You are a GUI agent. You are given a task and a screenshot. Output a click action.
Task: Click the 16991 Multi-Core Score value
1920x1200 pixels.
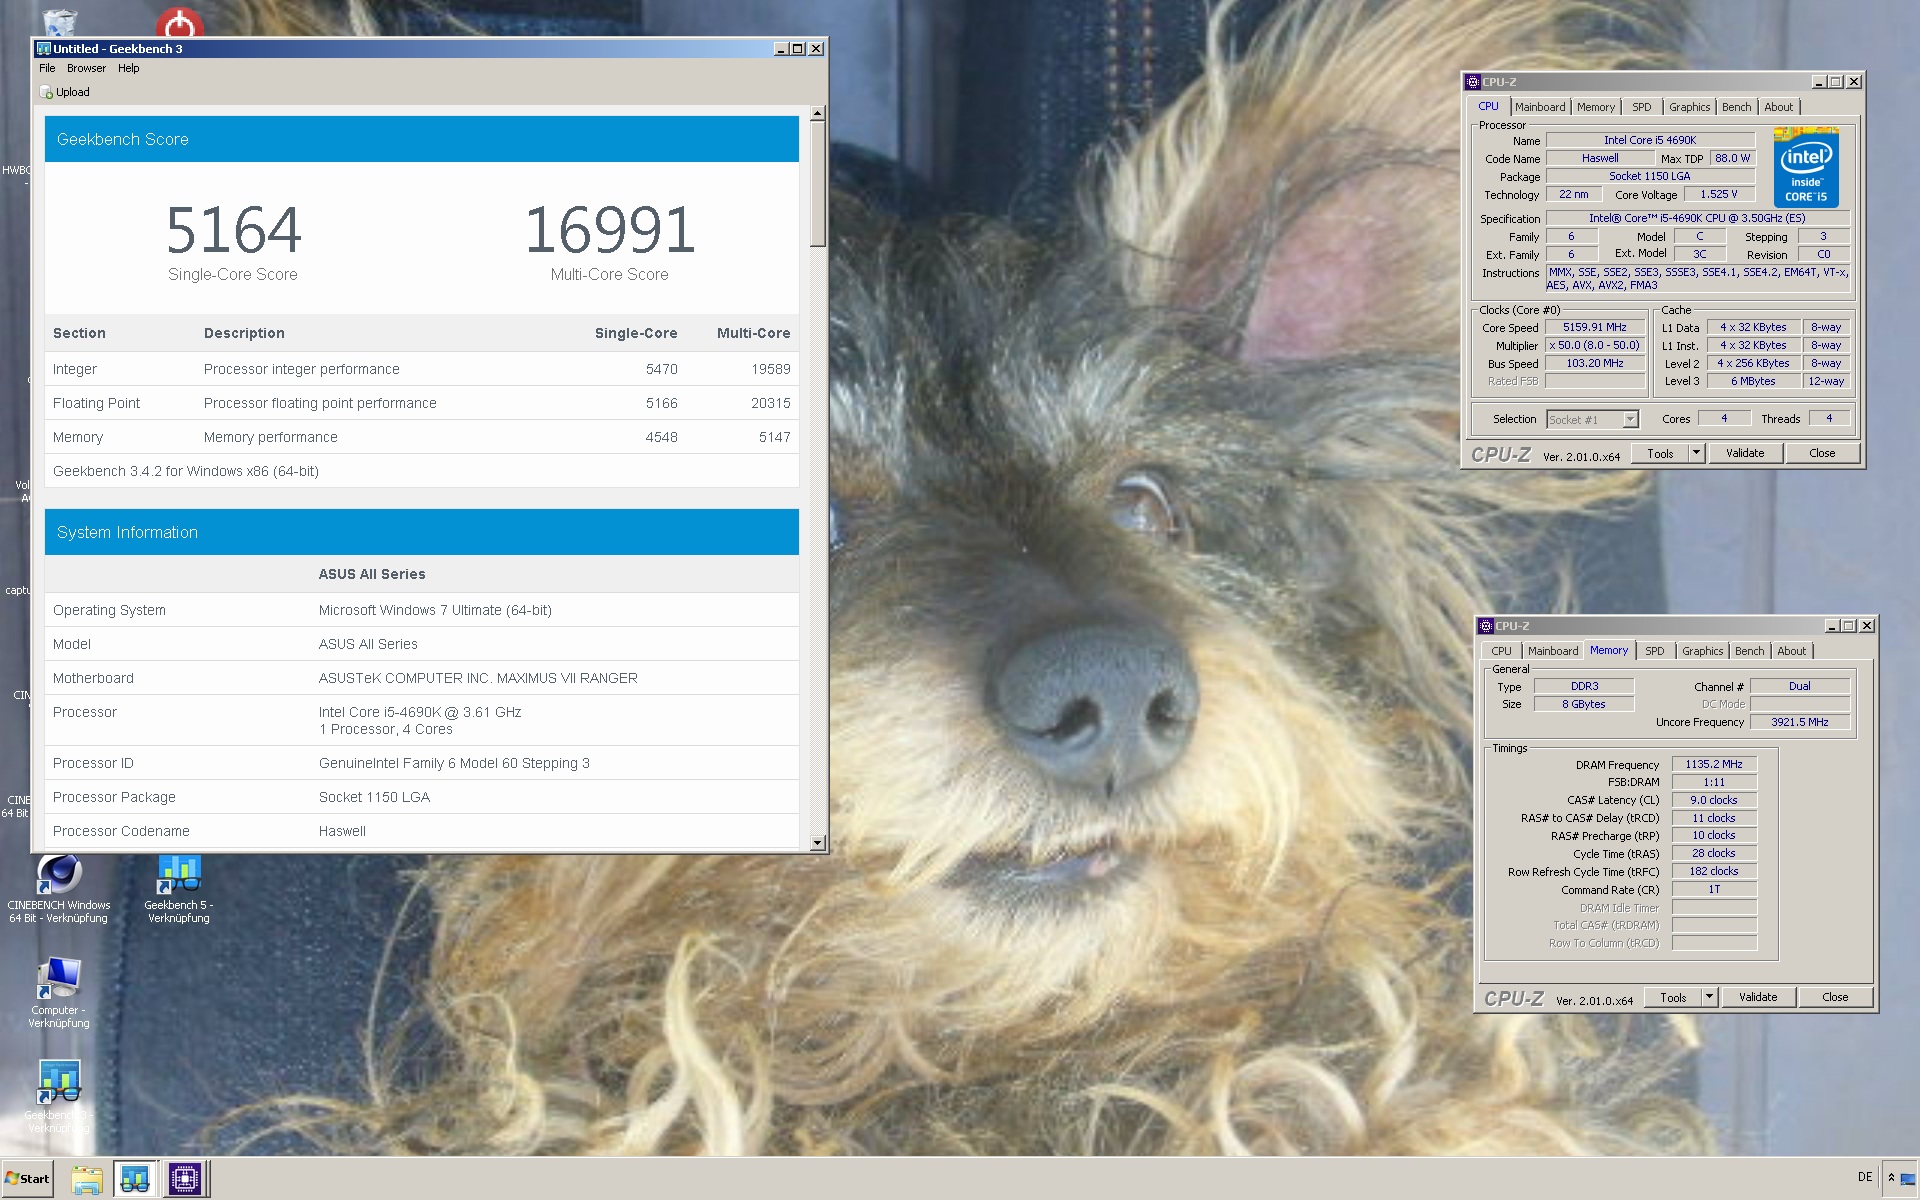click(610, 230)
